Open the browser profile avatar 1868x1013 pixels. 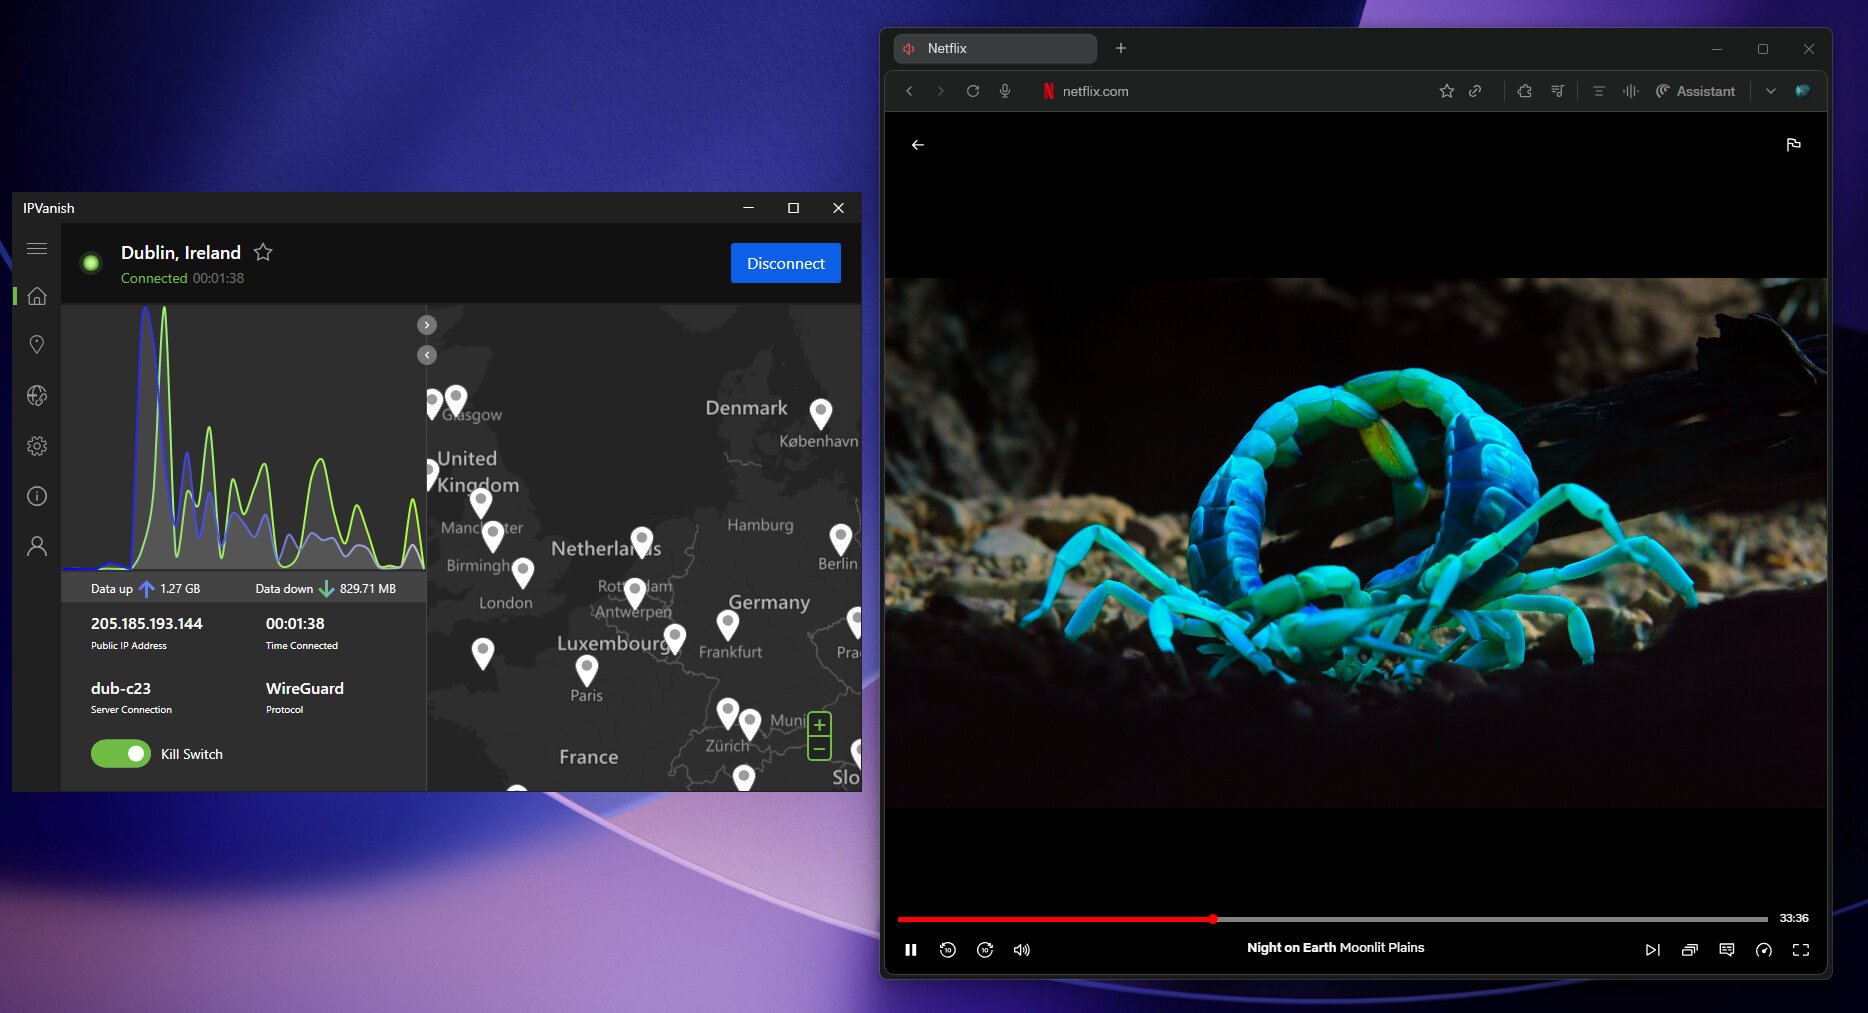(1802, 91)
